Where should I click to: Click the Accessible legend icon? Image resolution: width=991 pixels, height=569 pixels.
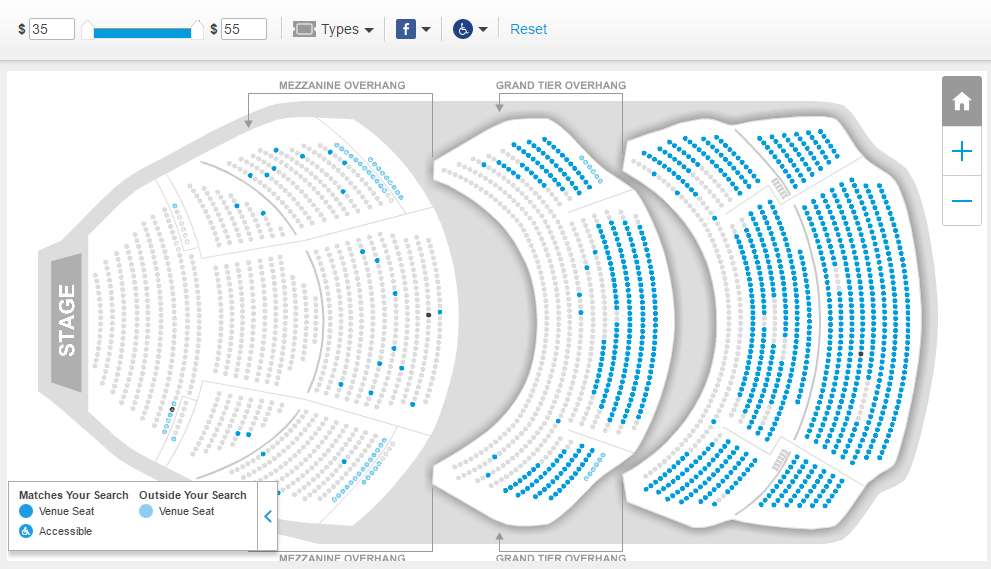click(26, 531)
